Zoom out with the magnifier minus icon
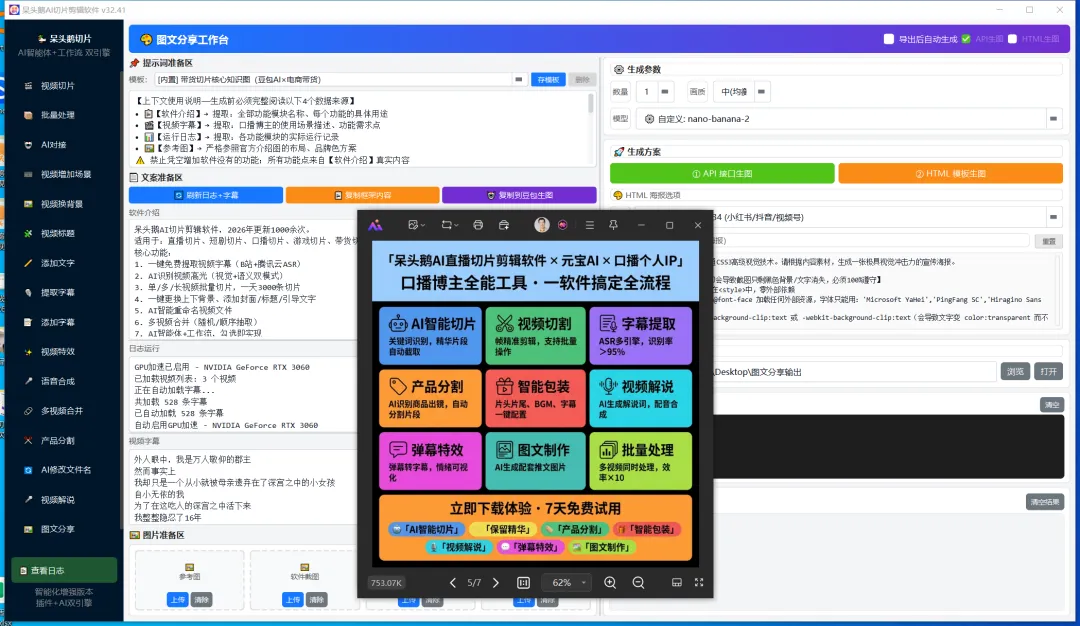The height and width of the screenshot is (626, 1080). [638, 583]
